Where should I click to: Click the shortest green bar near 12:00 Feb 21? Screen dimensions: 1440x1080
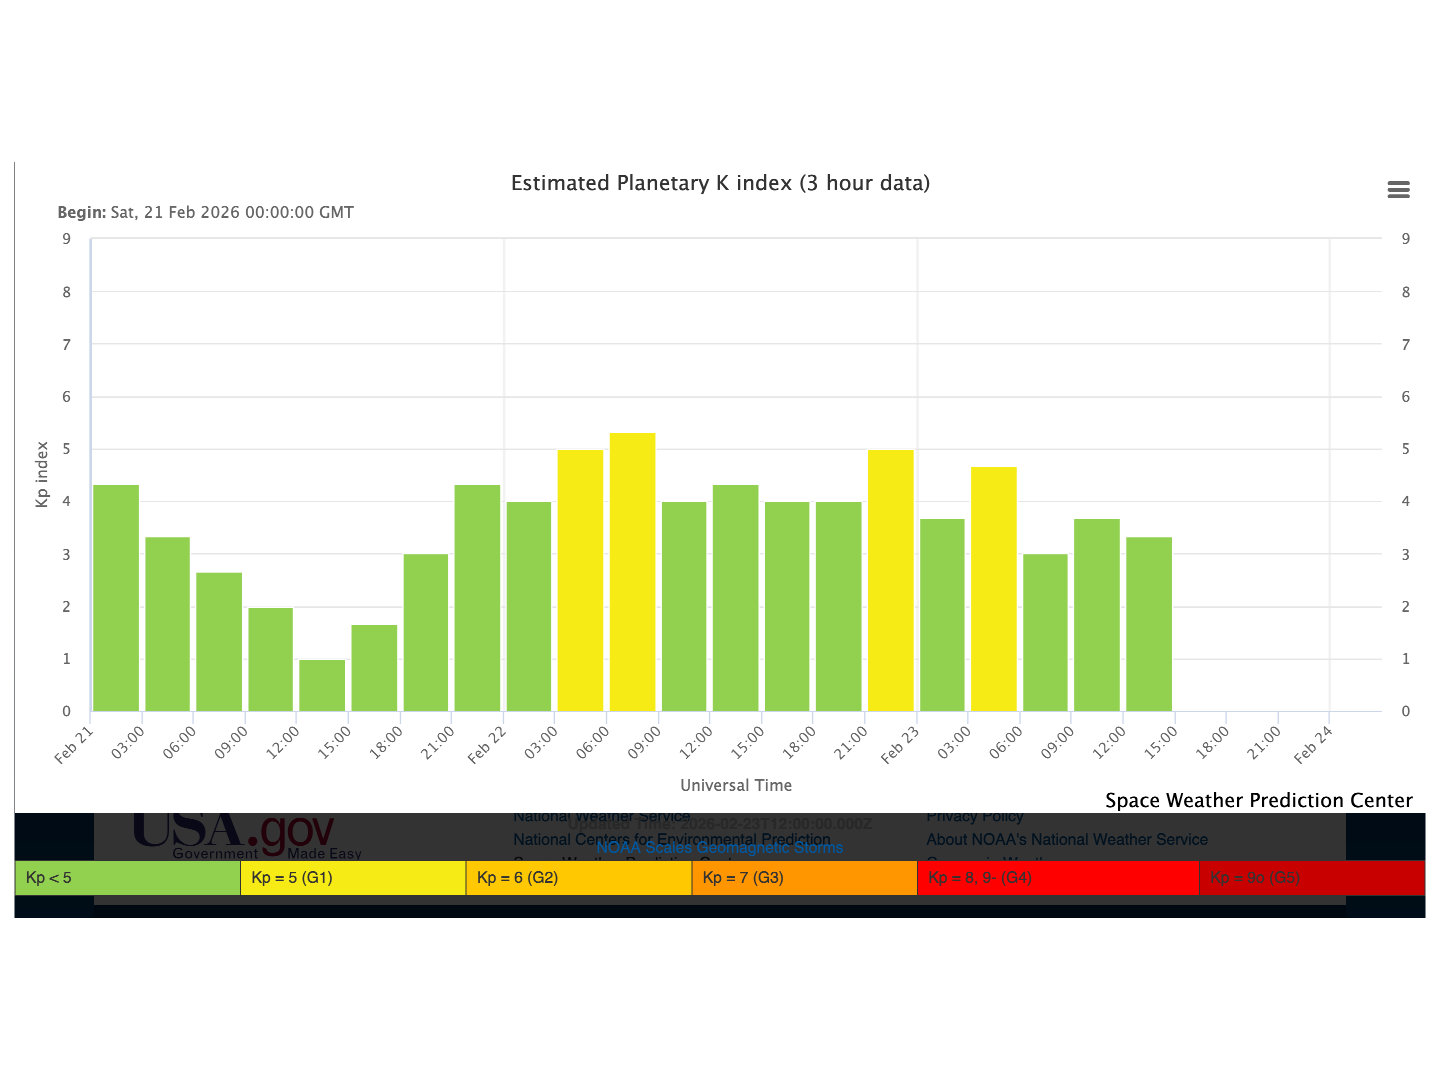coord(322,686)
